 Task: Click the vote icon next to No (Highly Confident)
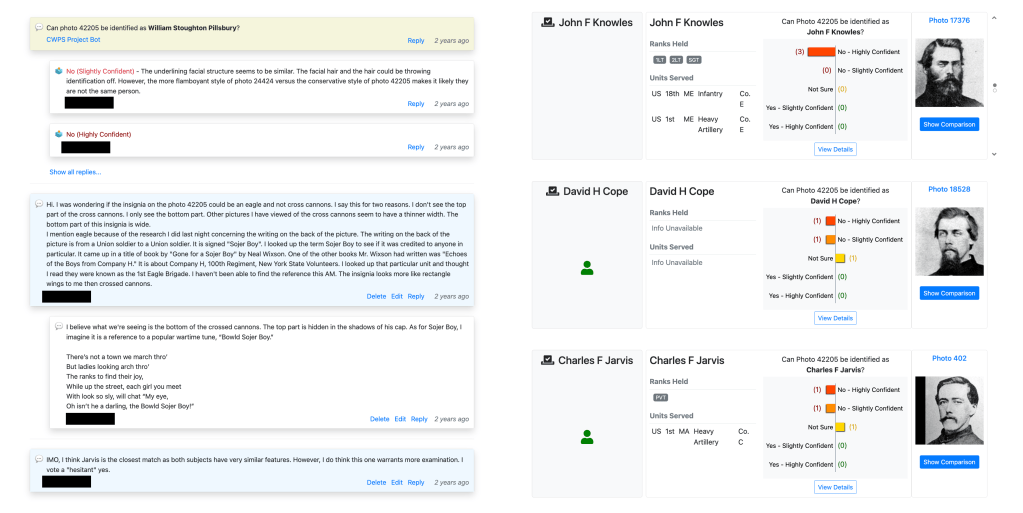click(x=59, y=134)
